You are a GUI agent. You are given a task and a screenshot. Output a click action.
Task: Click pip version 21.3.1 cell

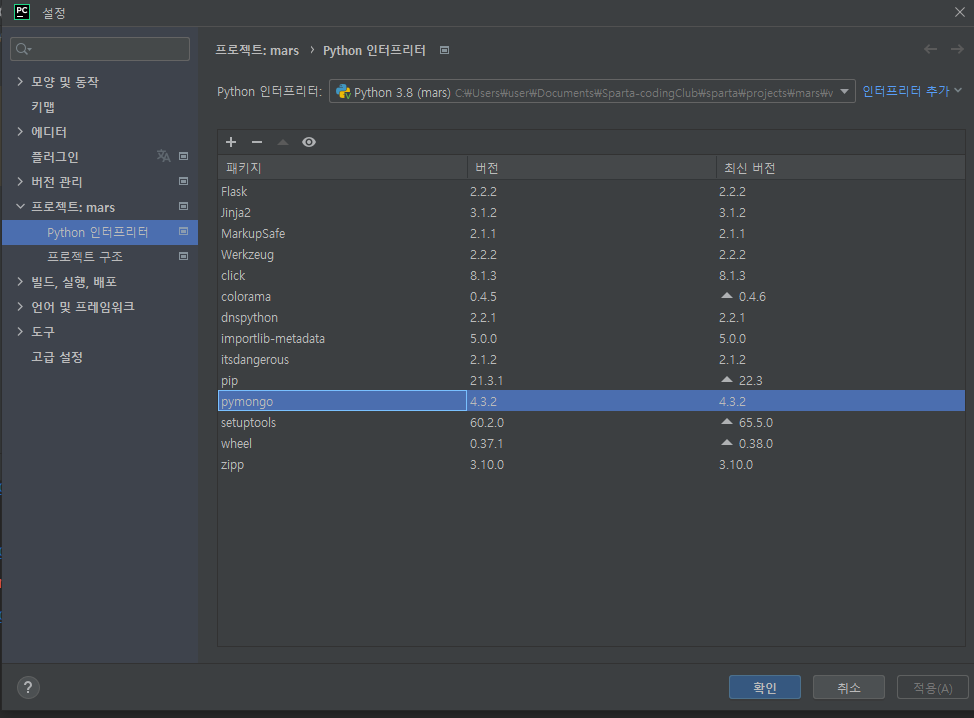click(486, 381)
